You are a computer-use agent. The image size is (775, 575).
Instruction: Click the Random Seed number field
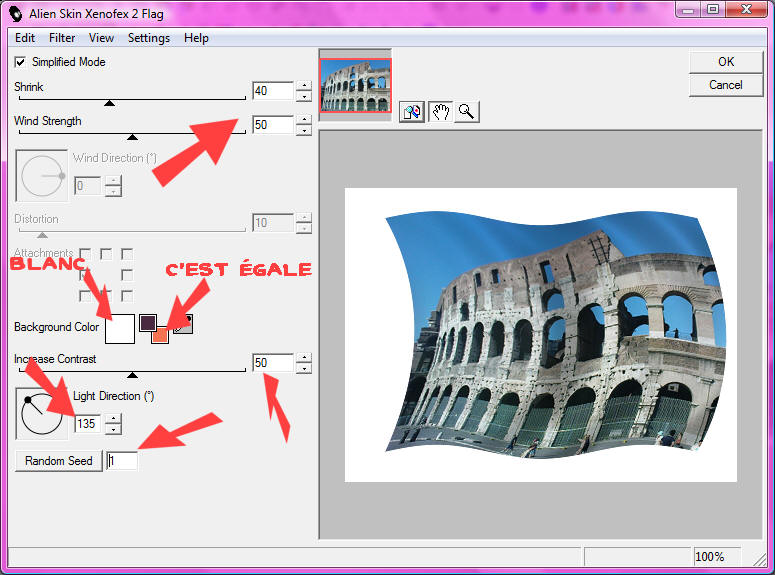(122, 461)
